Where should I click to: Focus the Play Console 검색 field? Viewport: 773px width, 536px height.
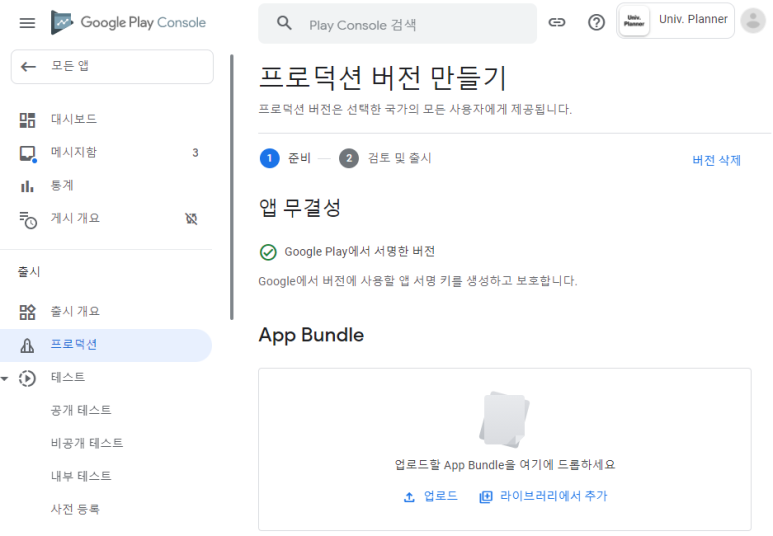(397, 24)
